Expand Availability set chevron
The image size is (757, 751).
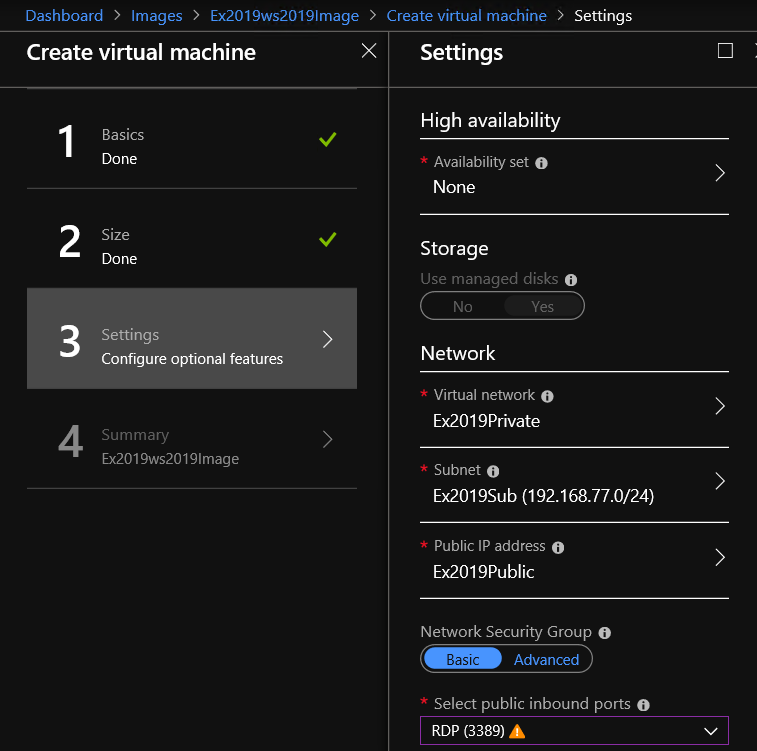click(720, 173)
